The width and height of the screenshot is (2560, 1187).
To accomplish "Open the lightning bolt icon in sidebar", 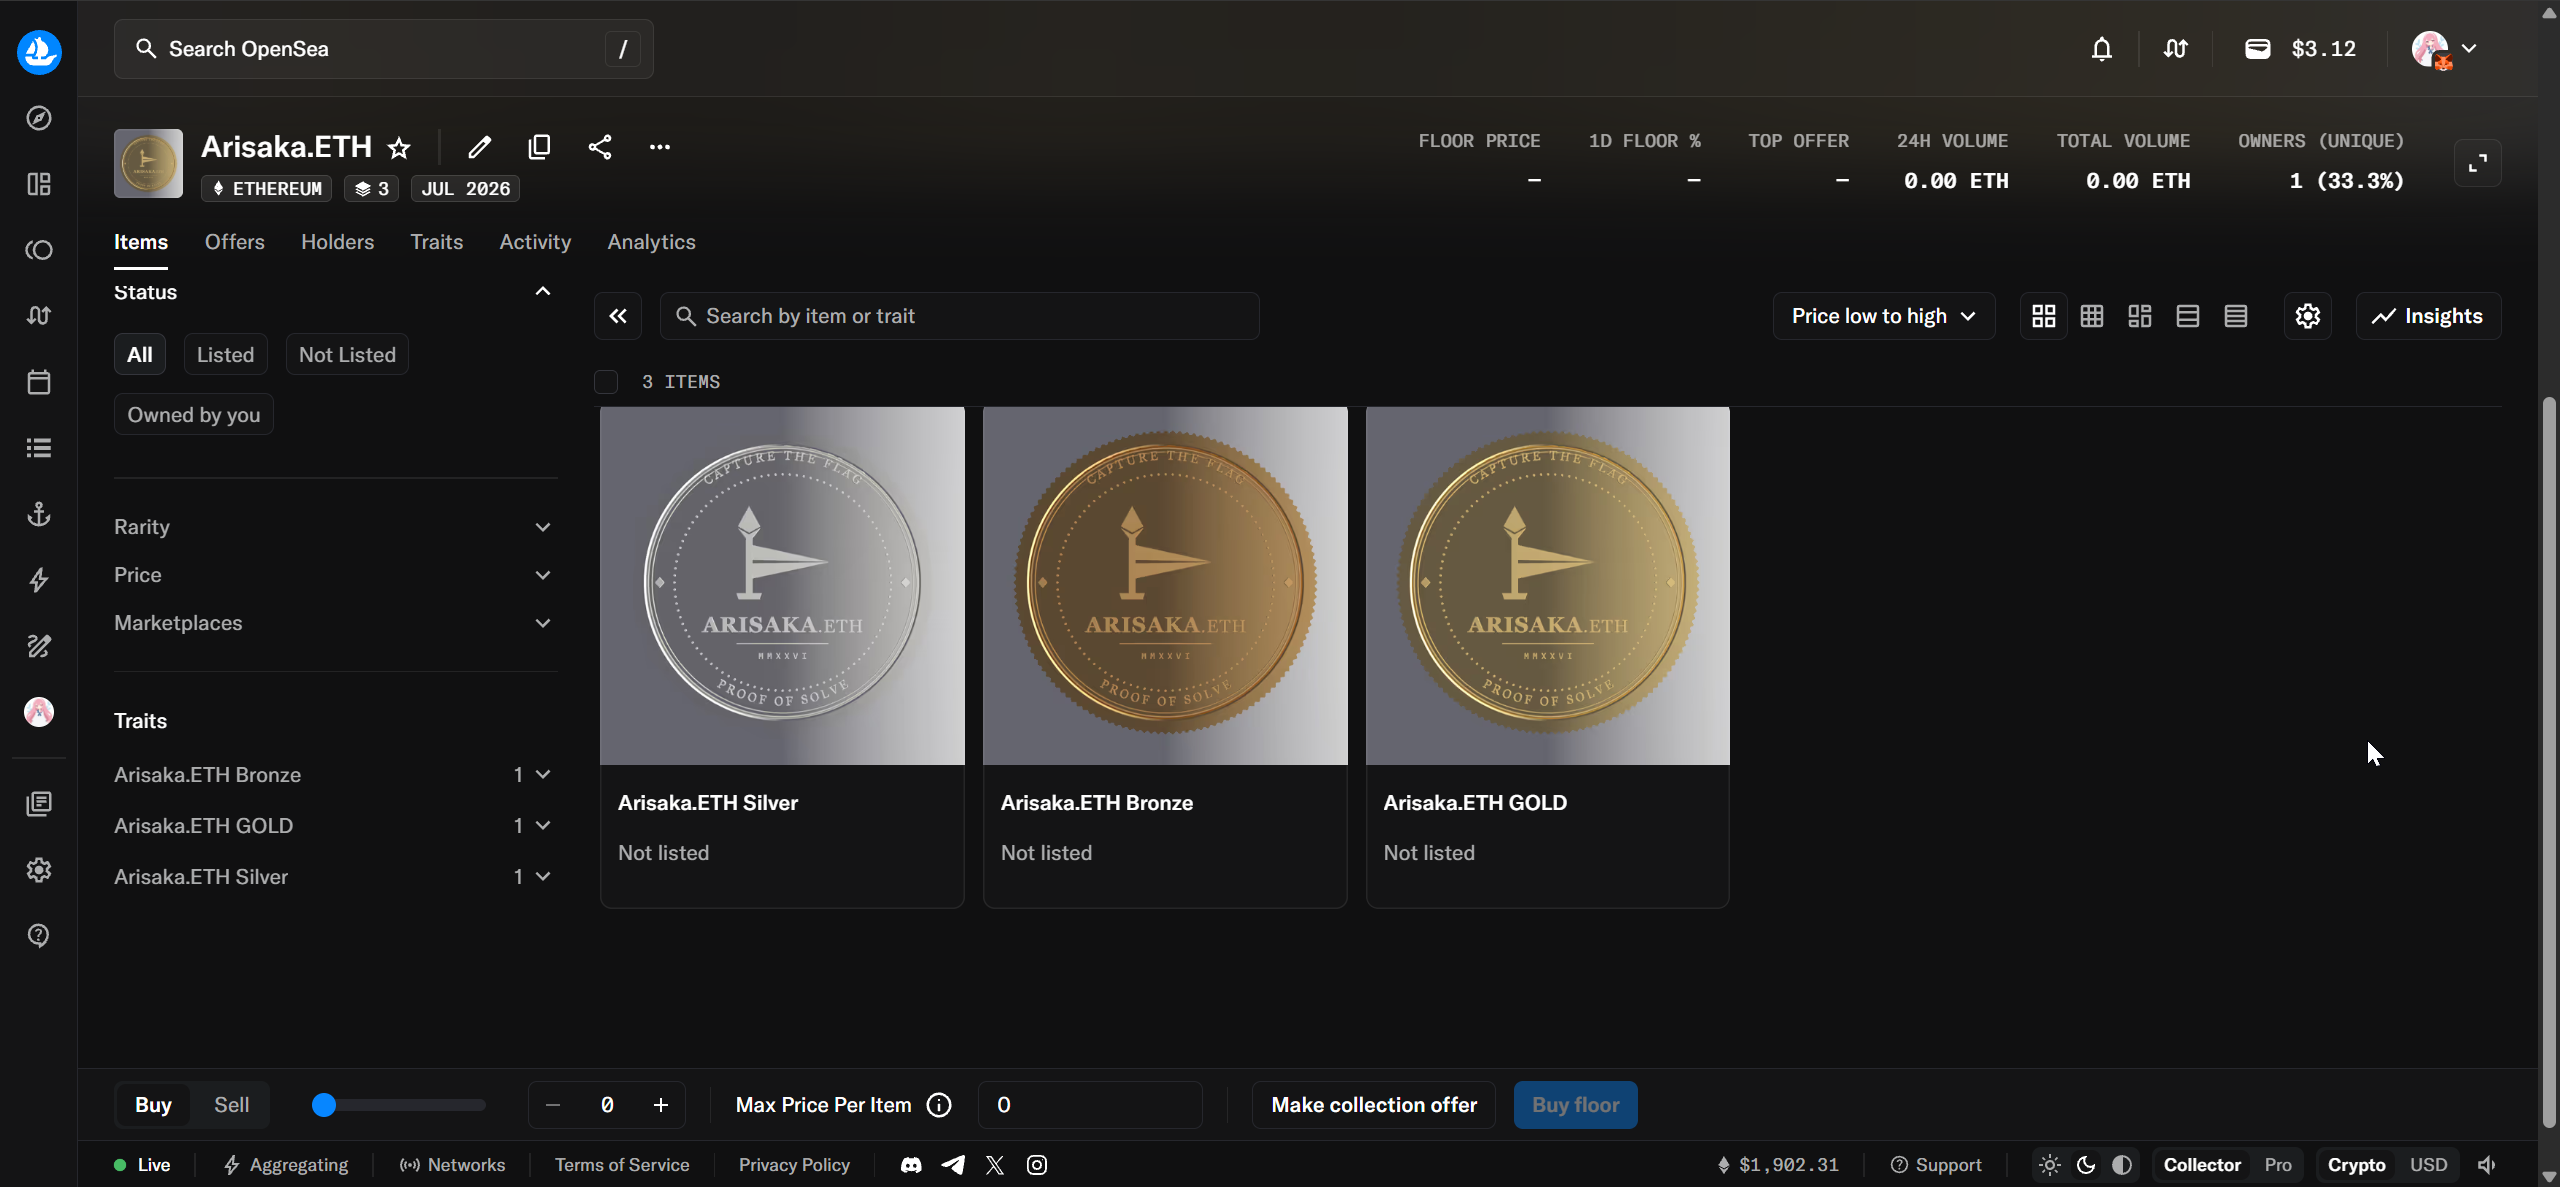I will point(39,580).
